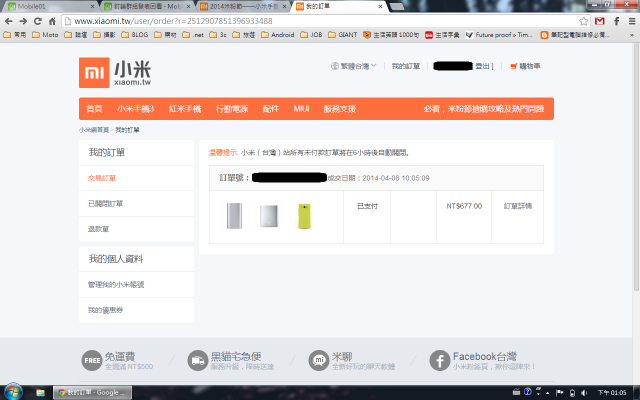Screen dimensions: 640x400
Task: Expand the bookmarks overflow chevron
Action: click(631, 35)
